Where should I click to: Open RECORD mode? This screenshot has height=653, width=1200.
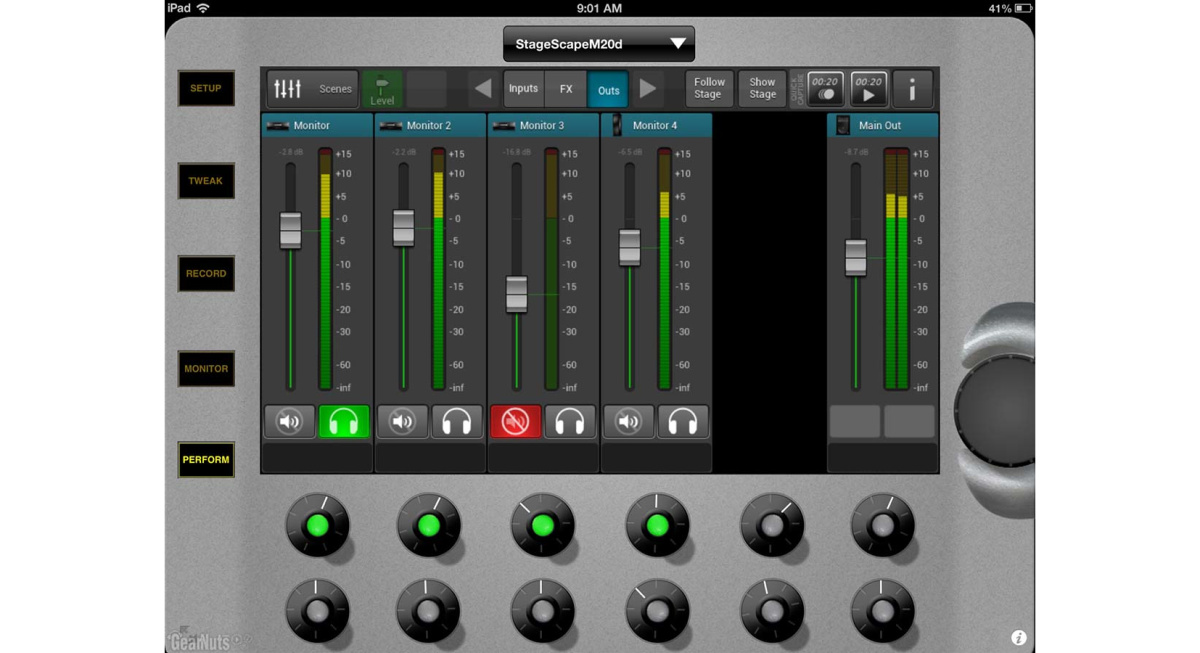206,274
